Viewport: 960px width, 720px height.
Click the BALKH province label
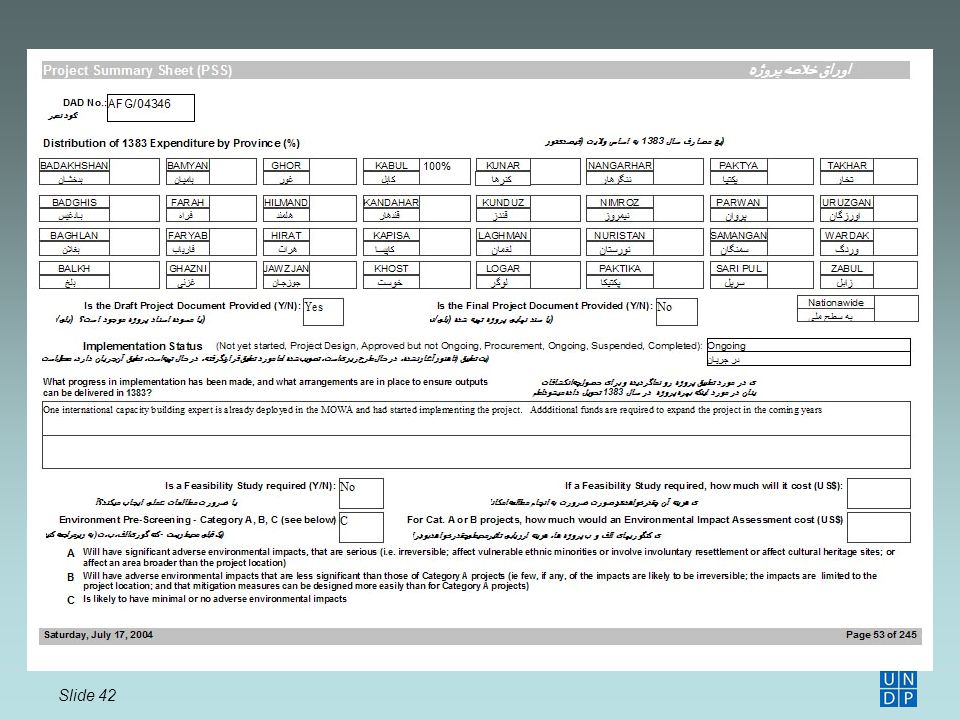pos(74,268)
